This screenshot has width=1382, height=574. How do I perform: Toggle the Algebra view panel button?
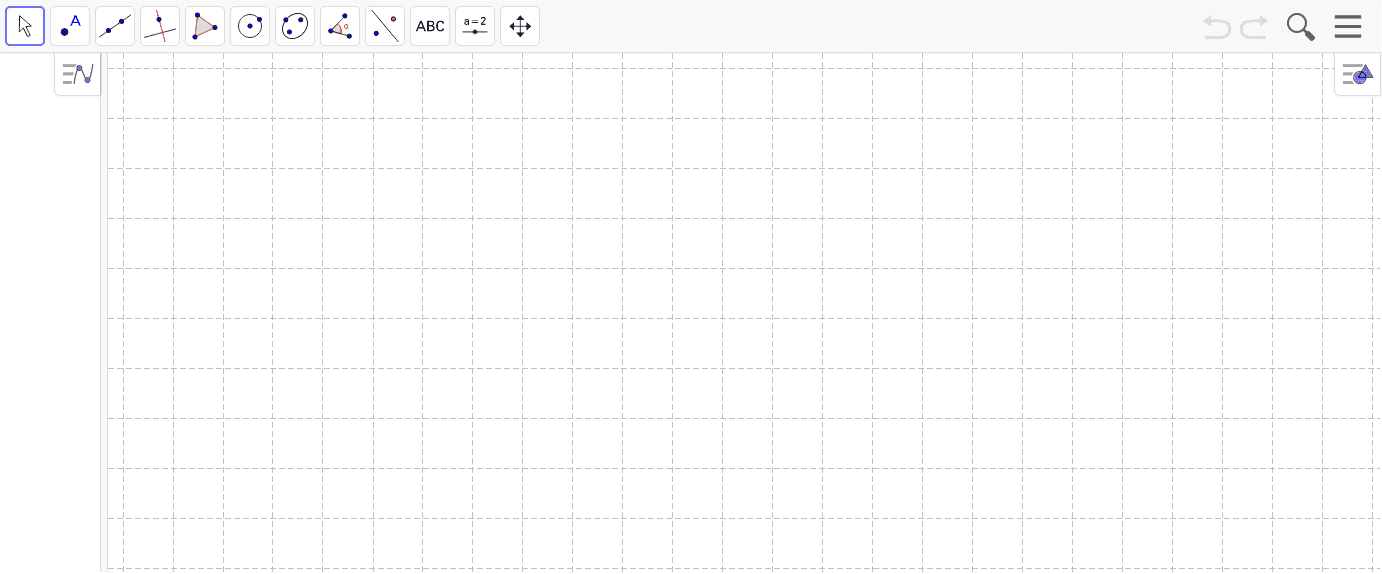tap(78, 74)
